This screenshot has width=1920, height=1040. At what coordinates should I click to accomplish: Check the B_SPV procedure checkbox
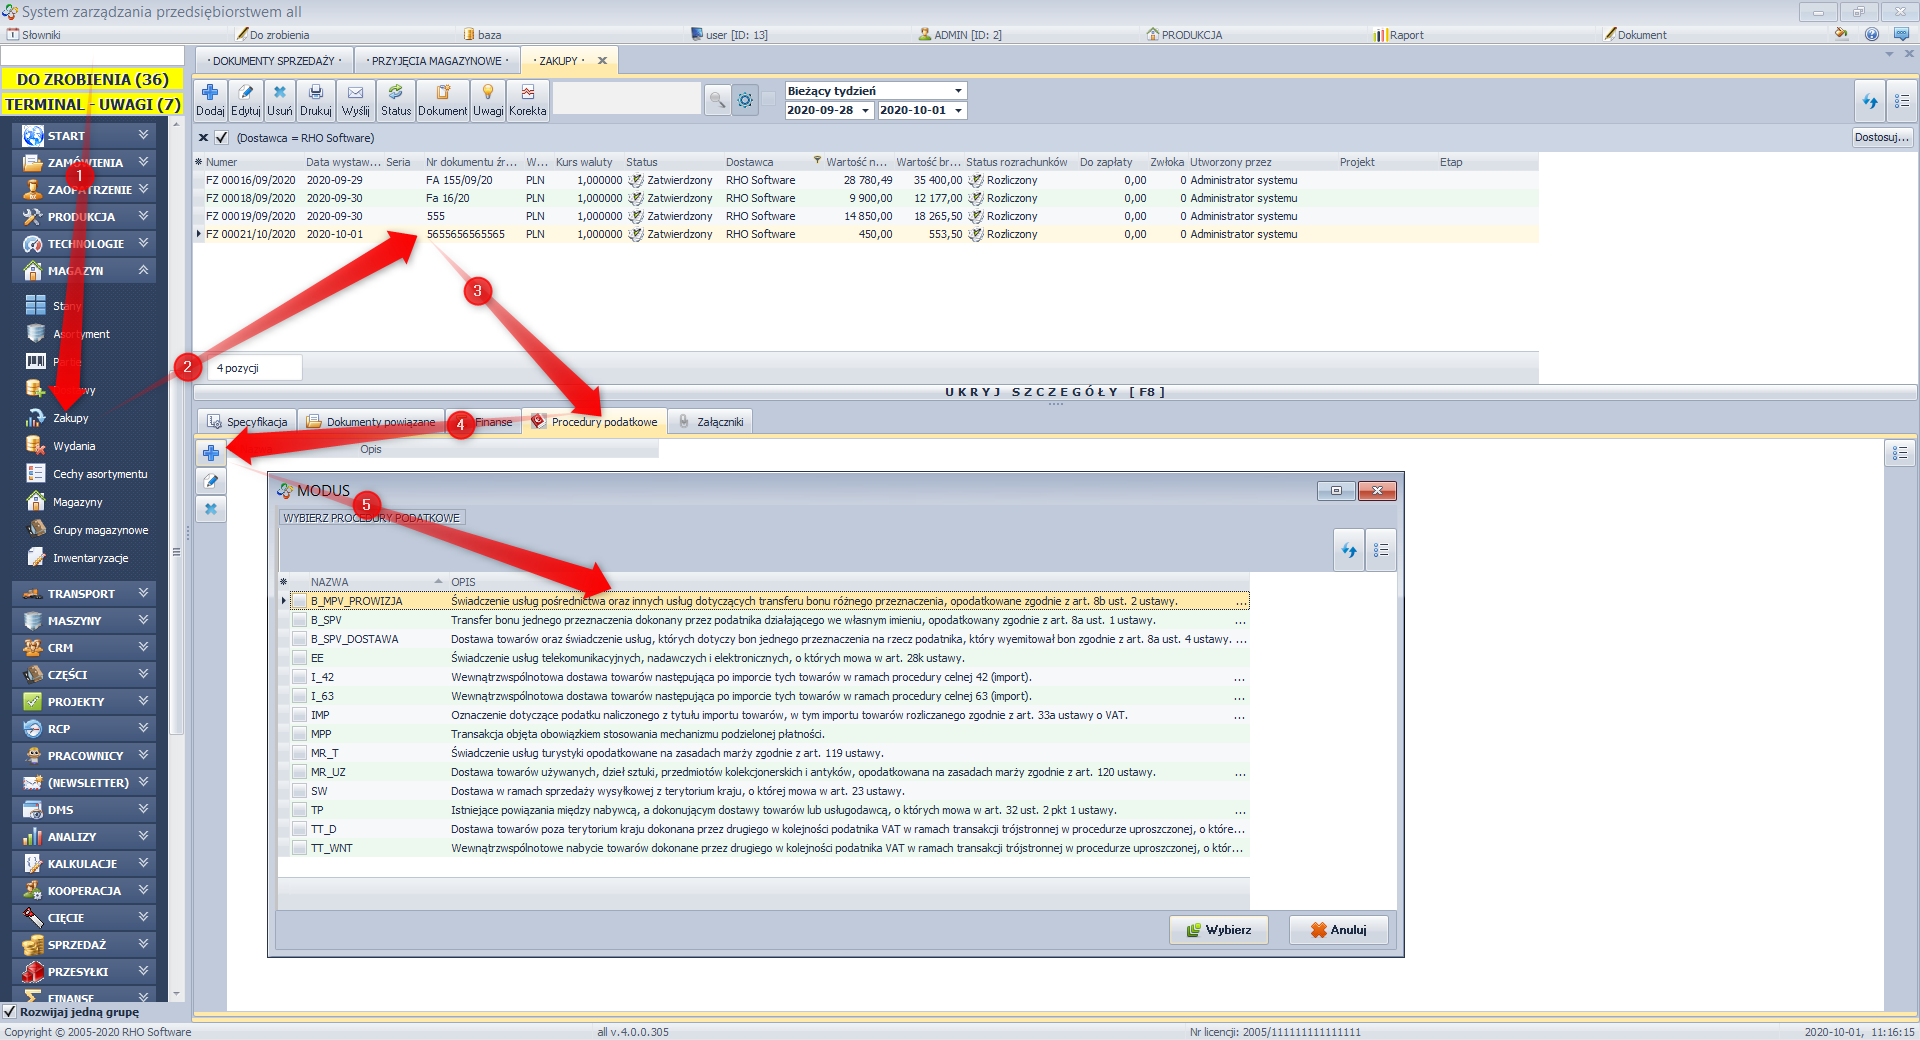[299, 620]
